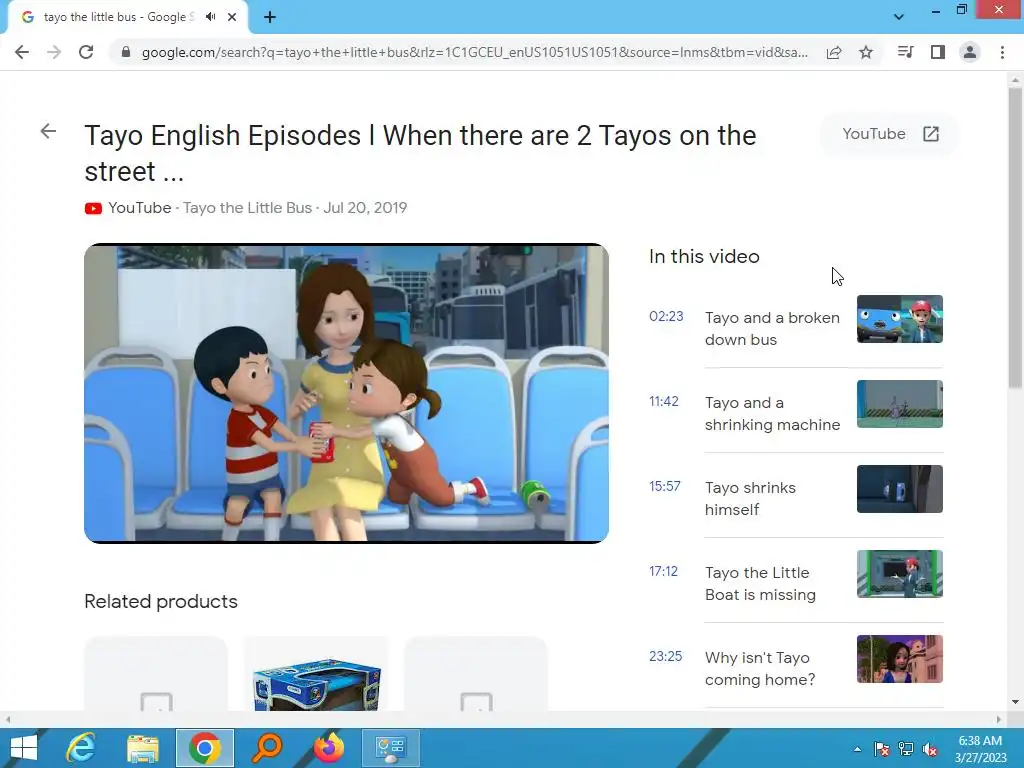Open the clock showing 6:38 AM
1024x768 pixels.
(x=980, y=749)
